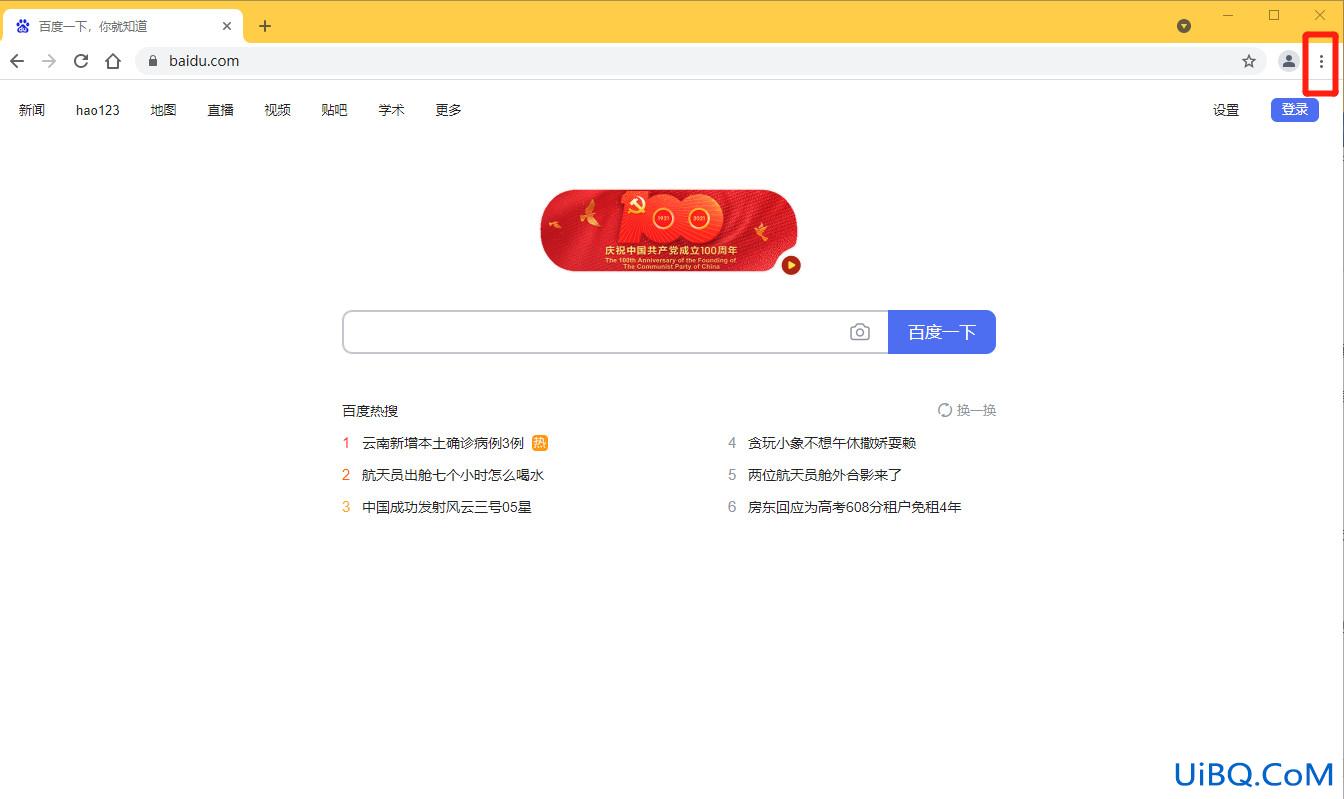Open hot search 云南新增本土确诊病例3例

tap(443, 443)
